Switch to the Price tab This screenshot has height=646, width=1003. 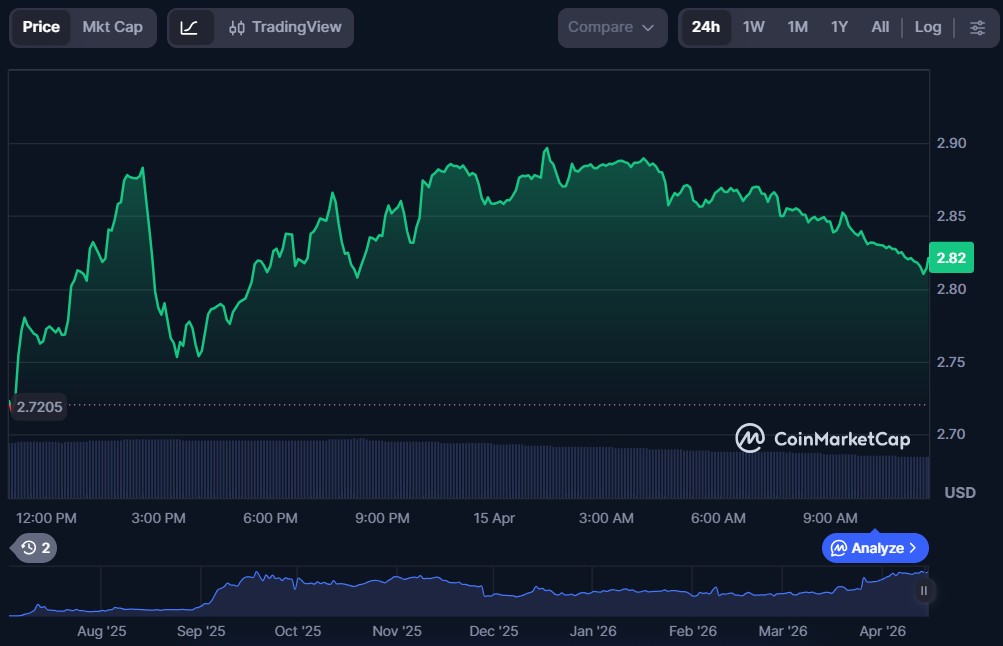(41, 28)
